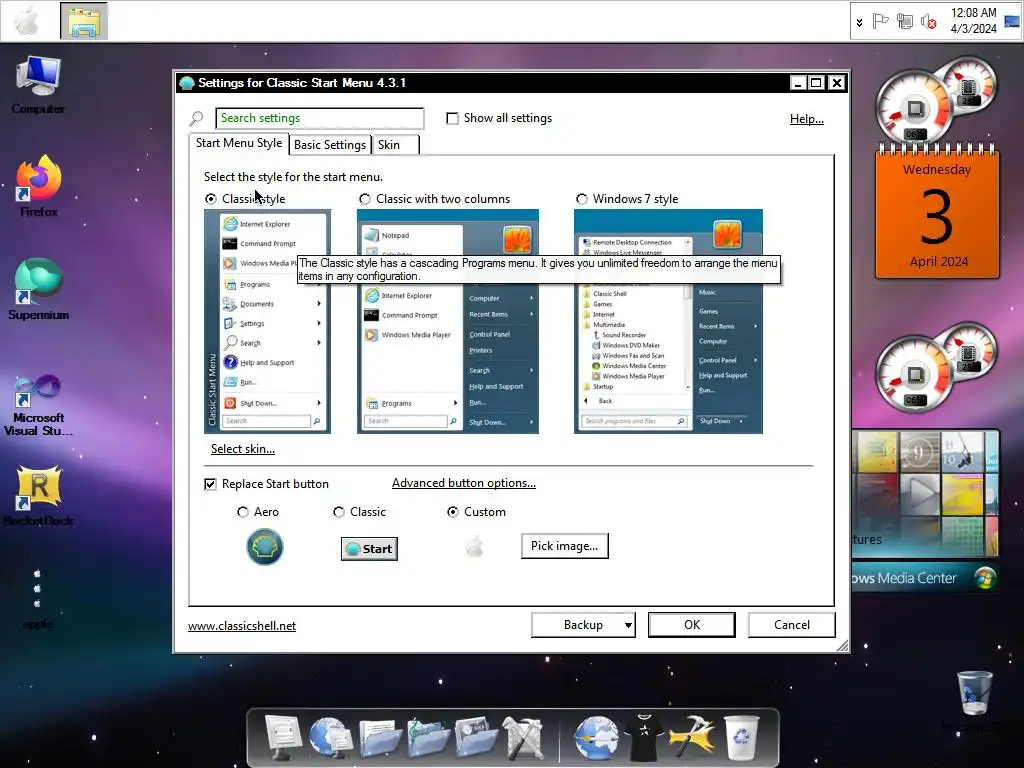Open the Recycle Bin on the desktop
The width and height of the screenshot is (1024, 768).
point(974,694)
